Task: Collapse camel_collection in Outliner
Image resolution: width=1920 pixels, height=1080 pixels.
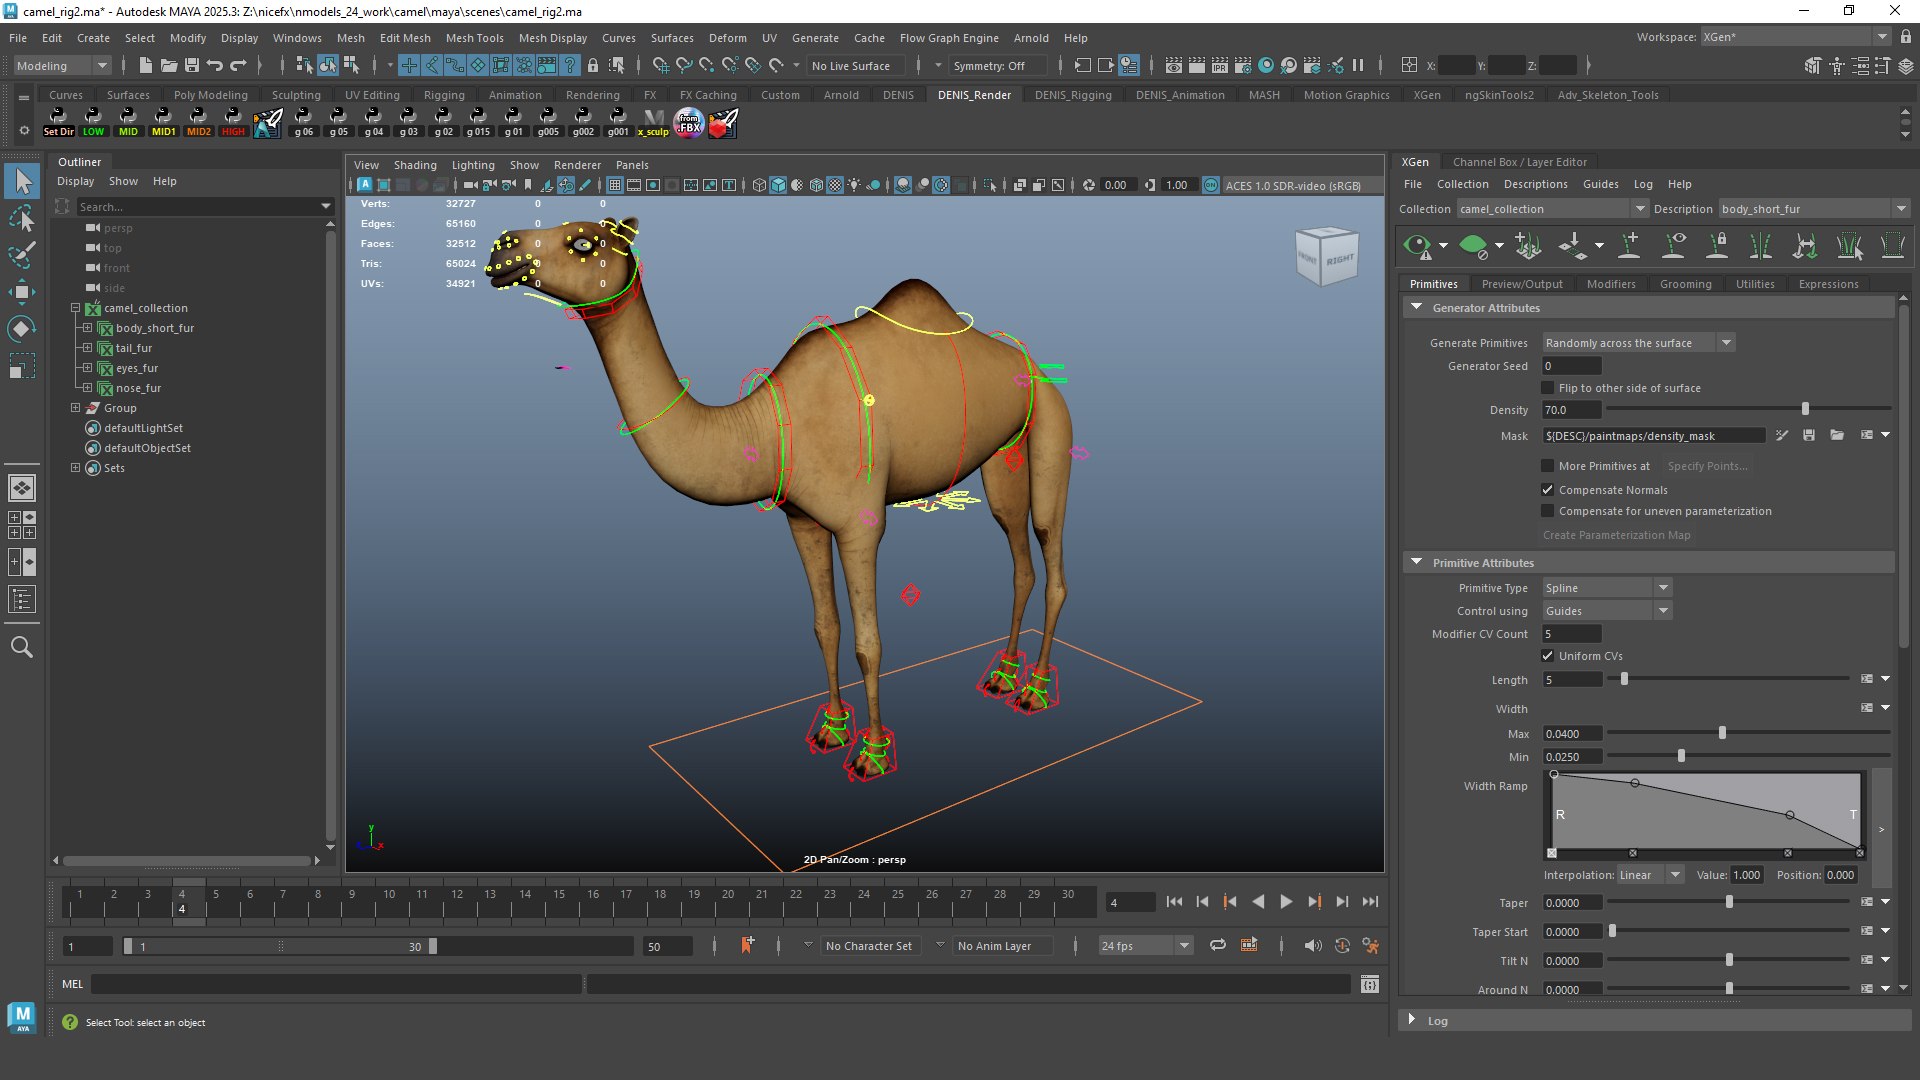Action: tap(75, 308)
